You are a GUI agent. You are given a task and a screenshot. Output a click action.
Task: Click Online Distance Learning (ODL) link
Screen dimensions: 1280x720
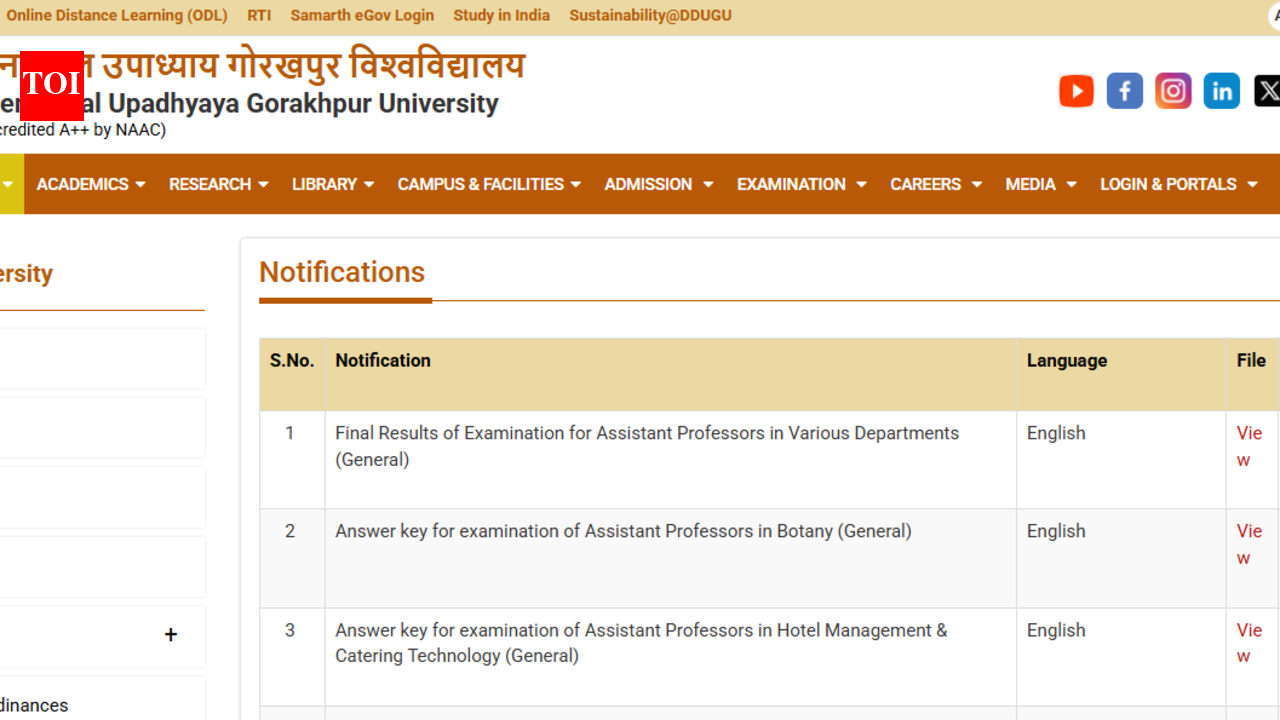(116, 15)
